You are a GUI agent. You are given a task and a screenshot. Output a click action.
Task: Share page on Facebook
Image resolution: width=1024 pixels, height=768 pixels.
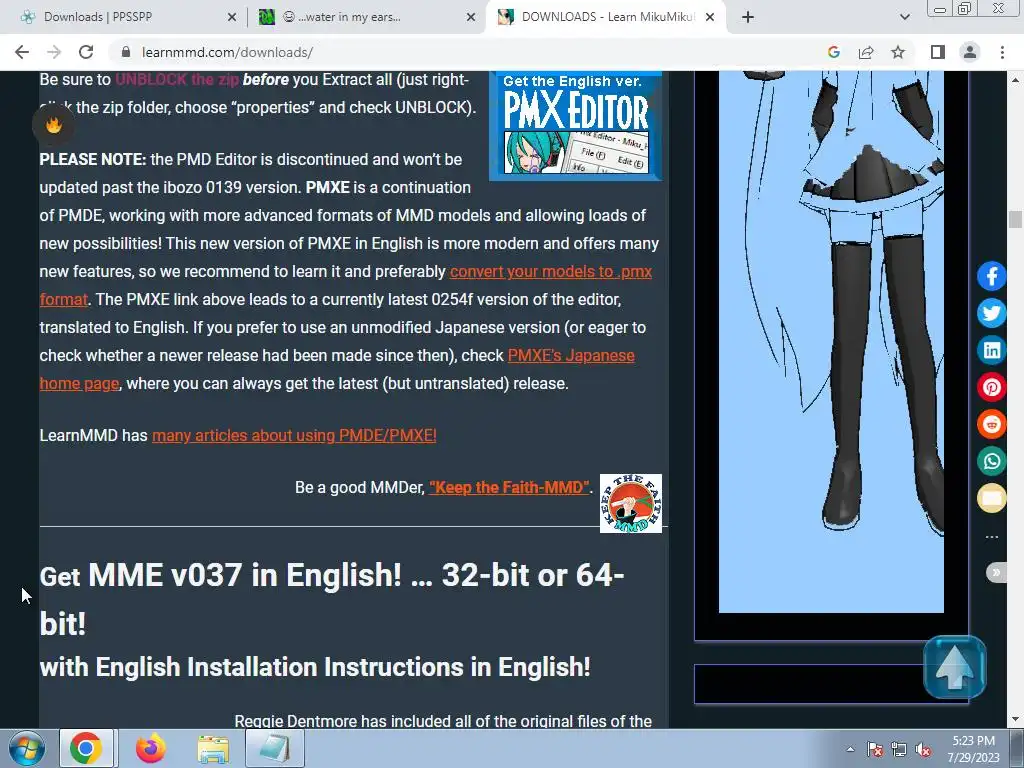pyautogui.click(x=991, y=276)
